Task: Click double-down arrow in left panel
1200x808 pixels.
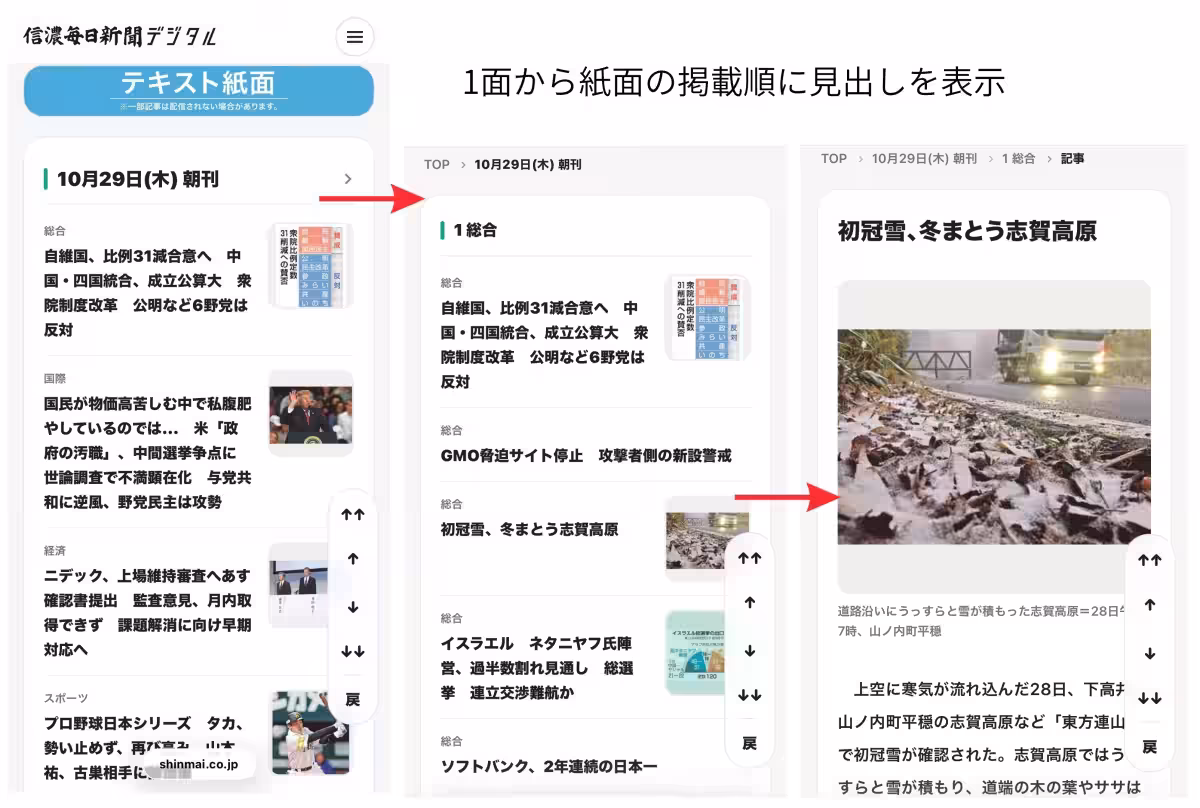Action: 353,652
